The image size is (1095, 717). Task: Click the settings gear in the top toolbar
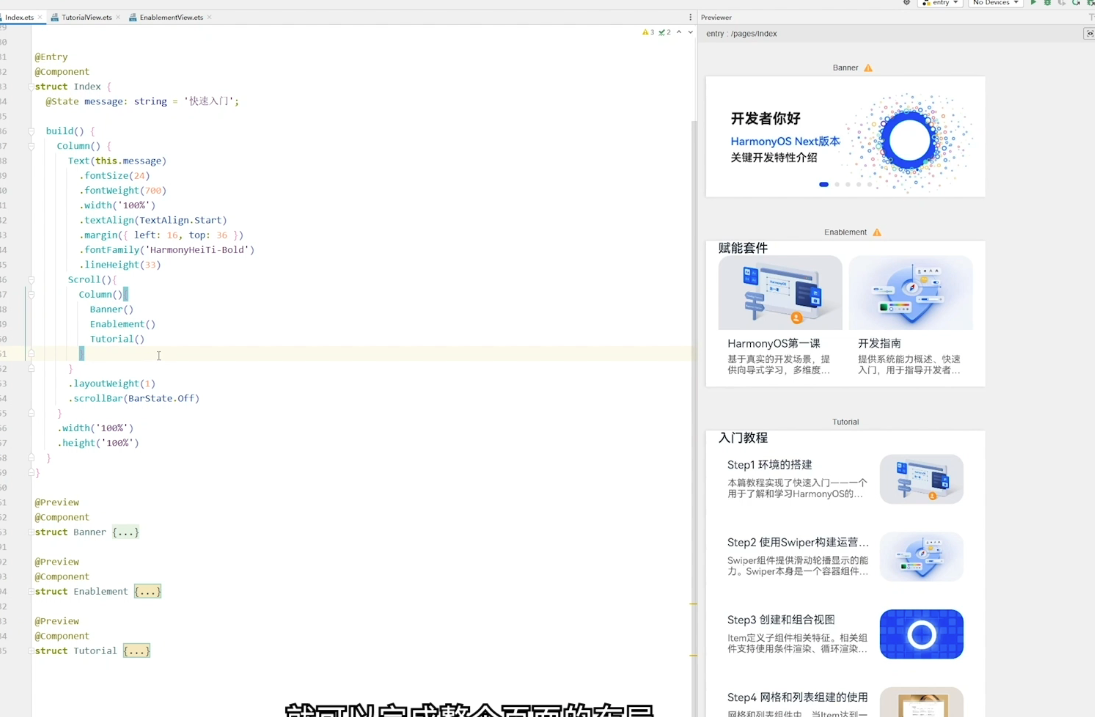(906, 3)
